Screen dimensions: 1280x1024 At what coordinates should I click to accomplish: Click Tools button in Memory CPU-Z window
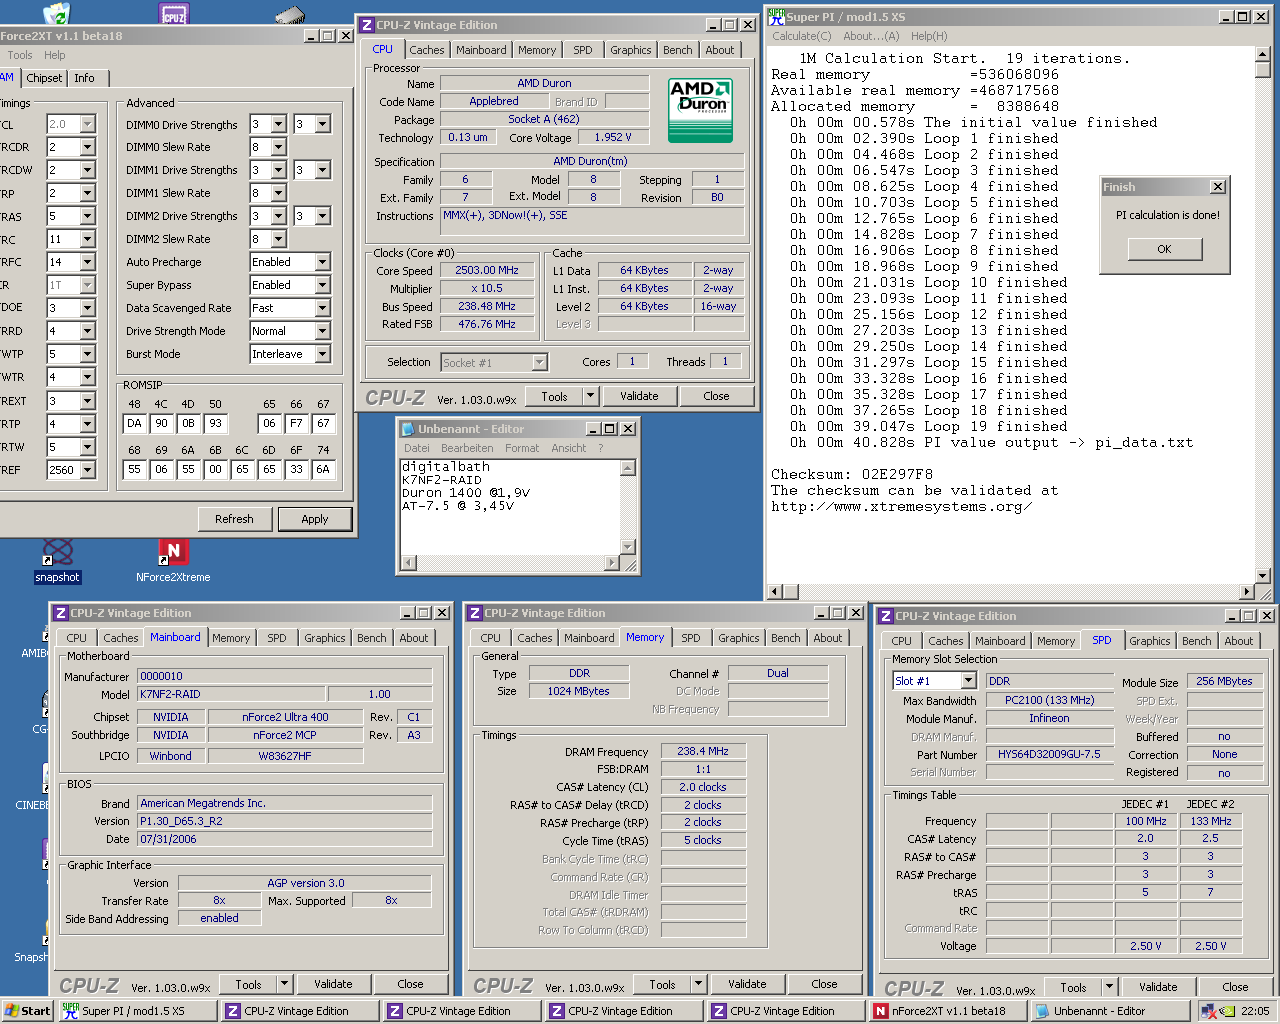point(662,984)
